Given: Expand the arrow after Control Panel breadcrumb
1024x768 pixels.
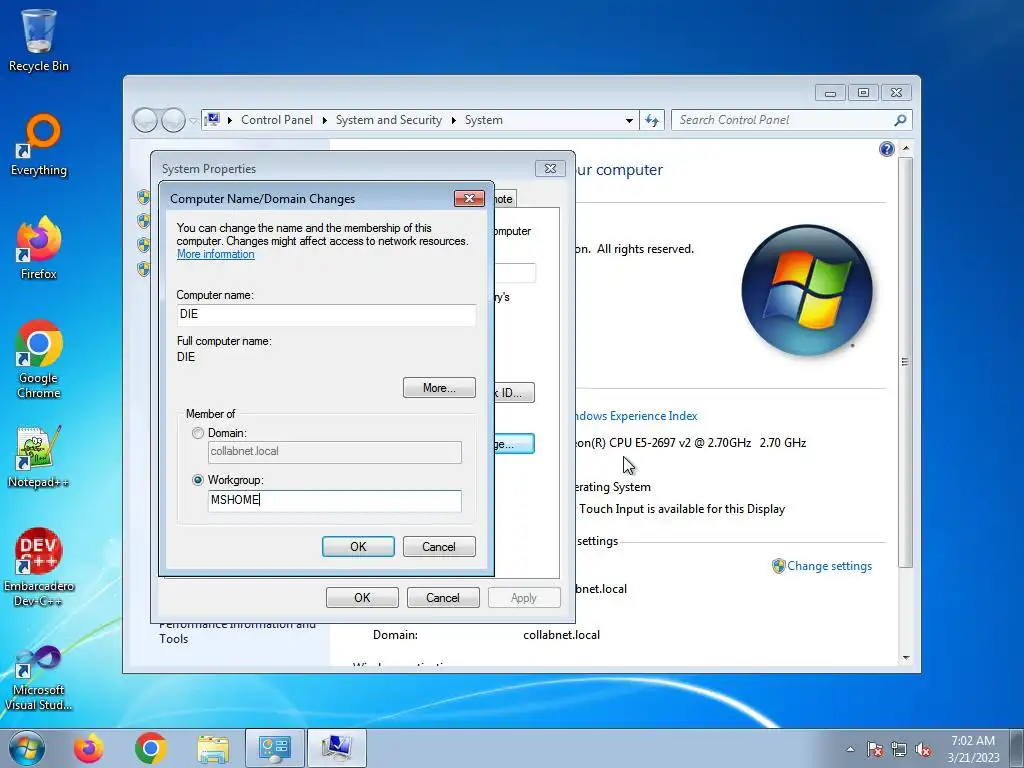Looking at the screenshot, I should point(325,120).
